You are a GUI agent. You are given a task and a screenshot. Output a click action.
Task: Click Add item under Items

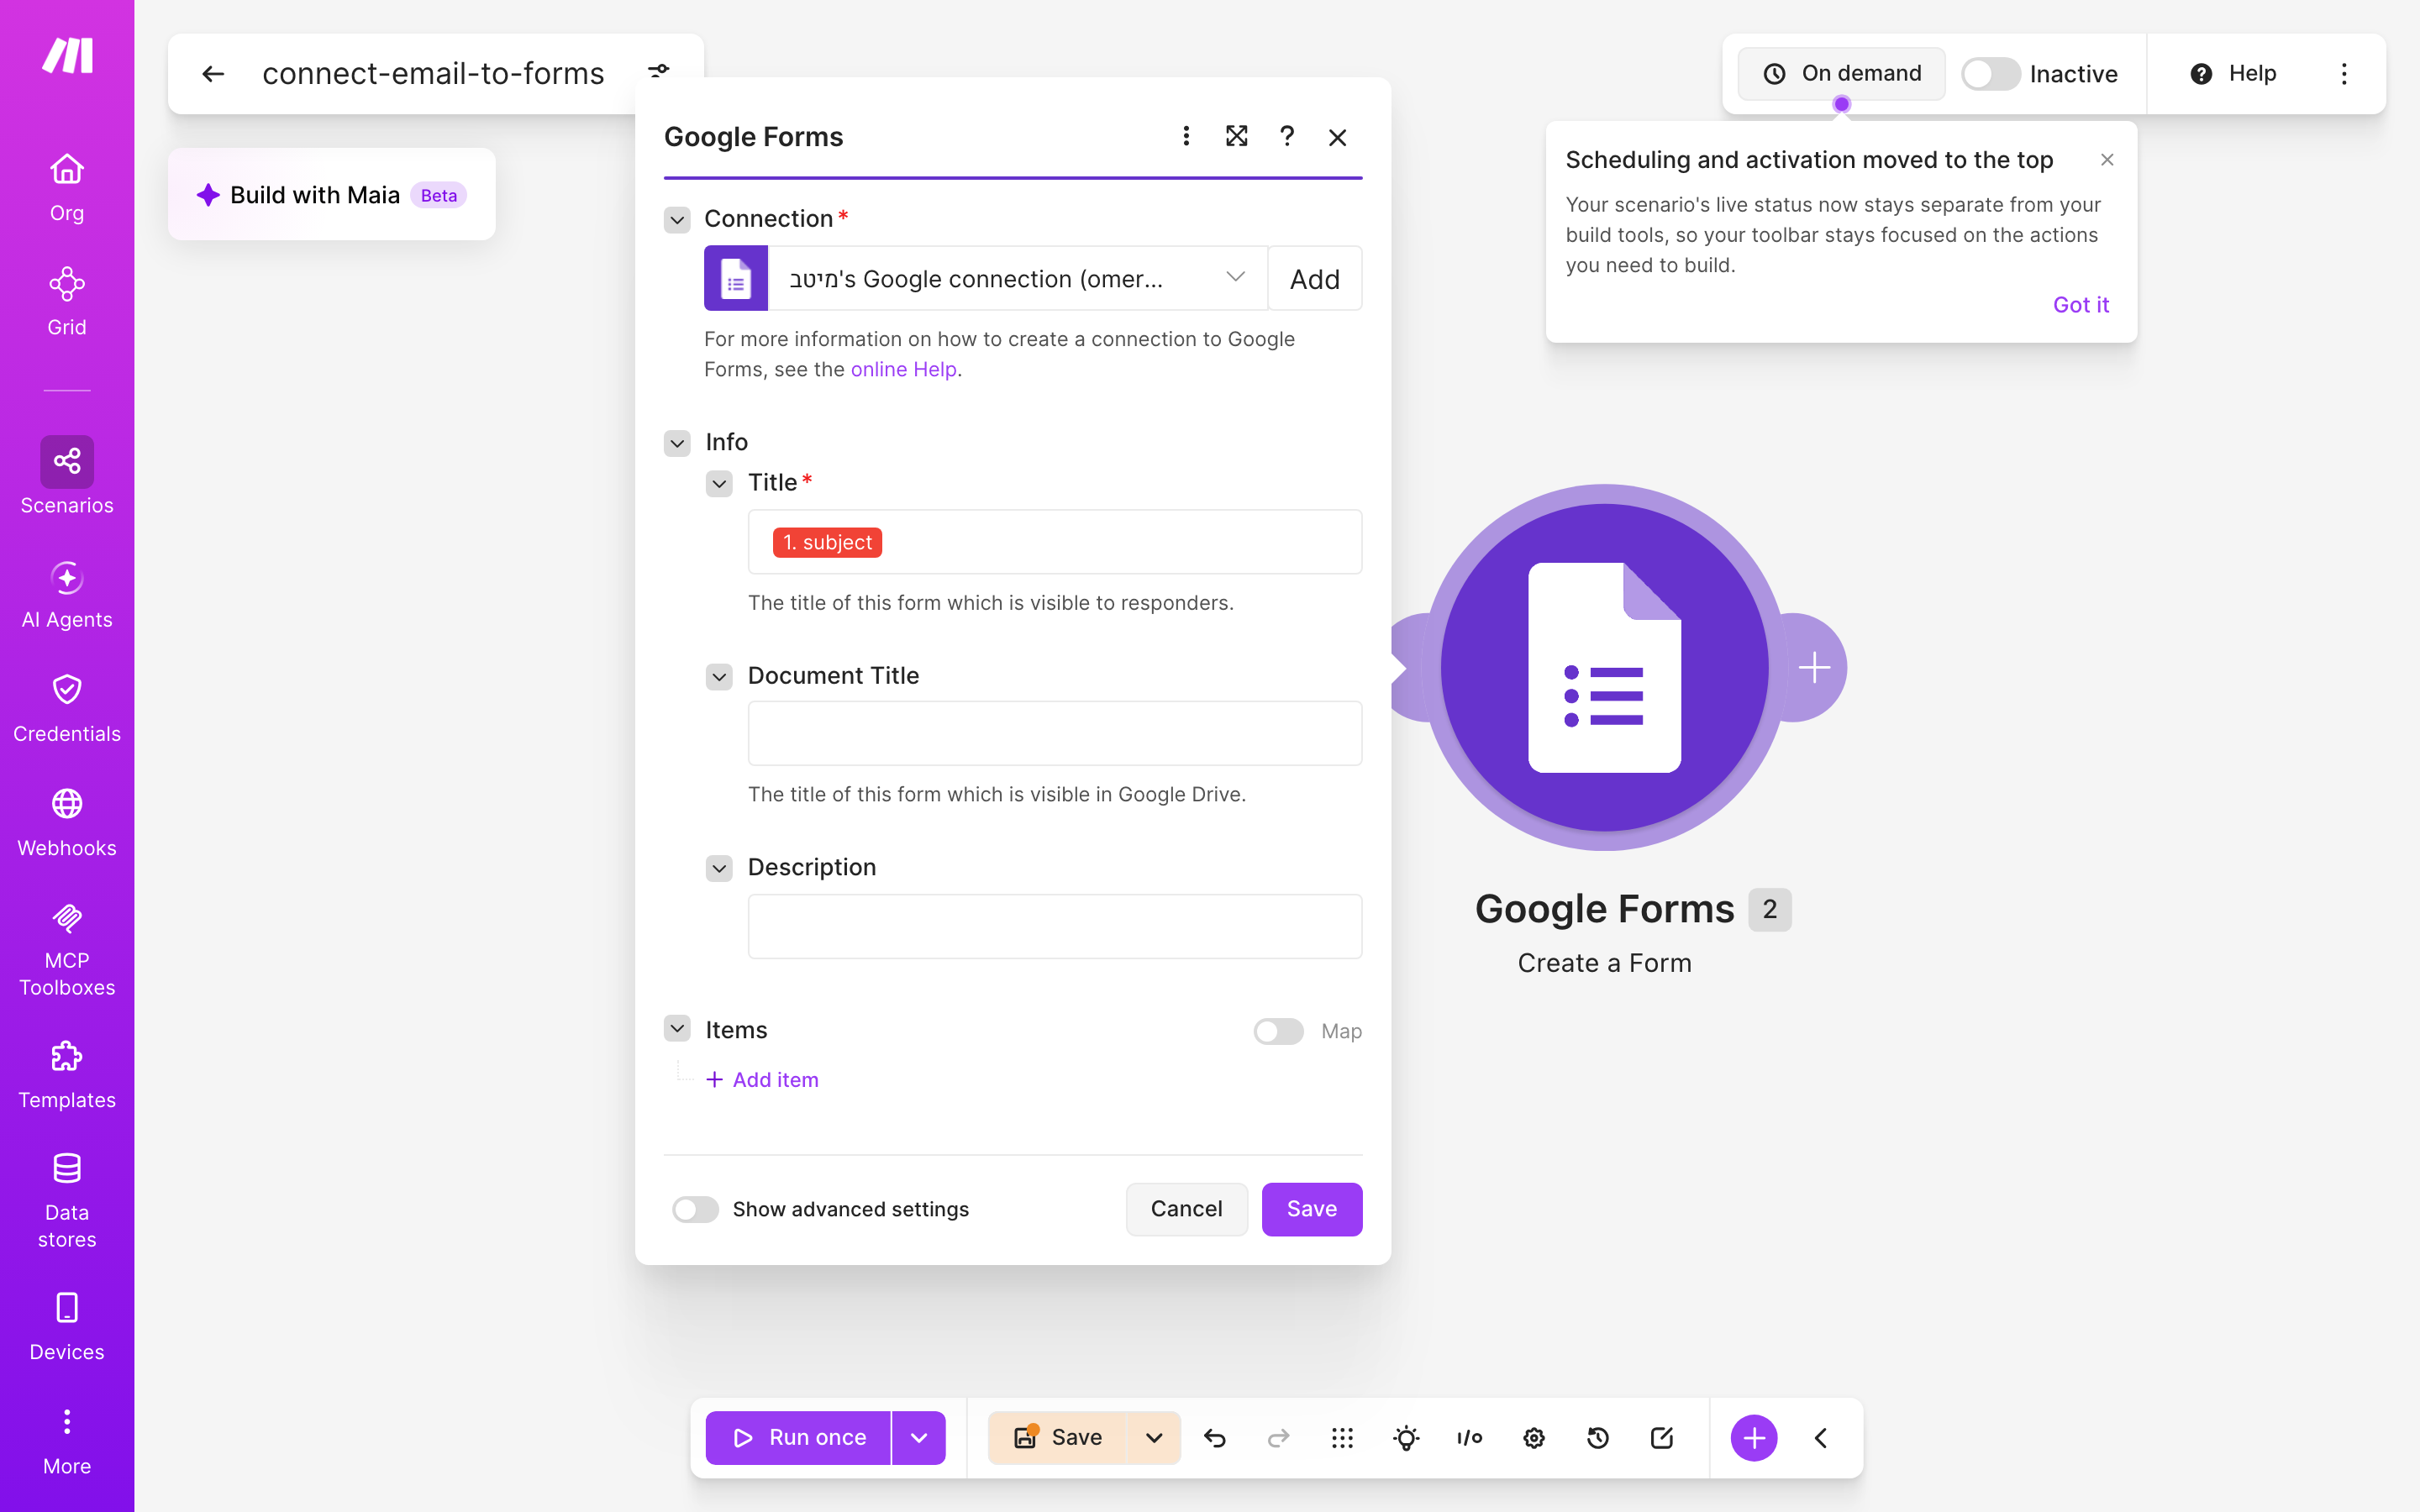(762, 1080)
